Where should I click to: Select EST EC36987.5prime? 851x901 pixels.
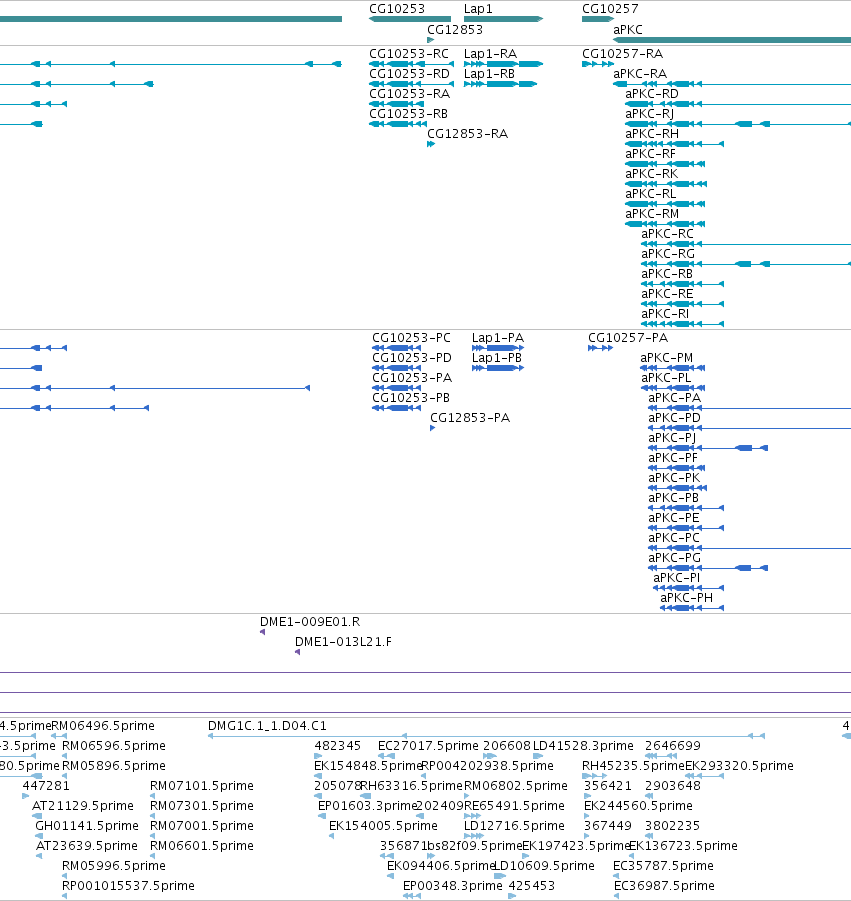(x=664, y=885)
